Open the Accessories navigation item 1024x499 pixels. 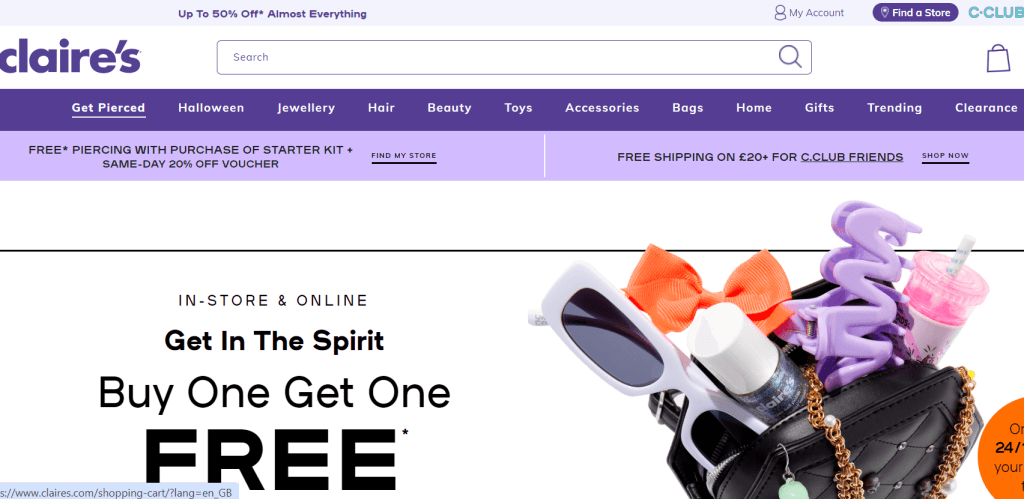point(602,108)
